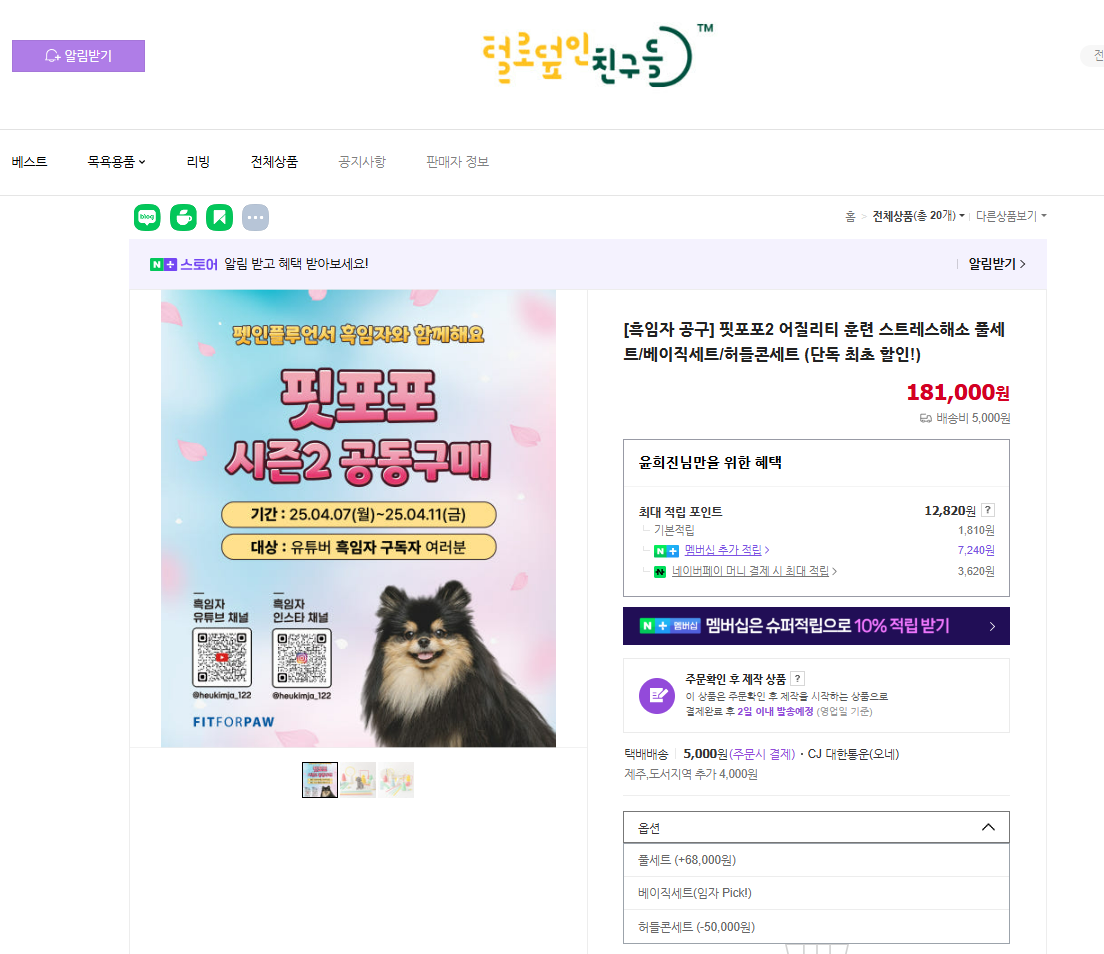Share via Naver Cafe icon
The image size is (1104, 954).
pyautogui.click(x=183, y=218)
